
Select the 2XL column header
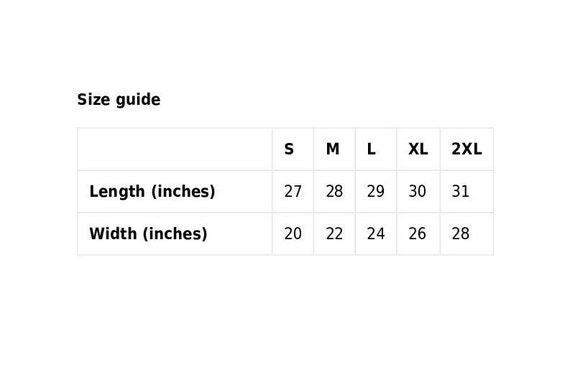467,149
